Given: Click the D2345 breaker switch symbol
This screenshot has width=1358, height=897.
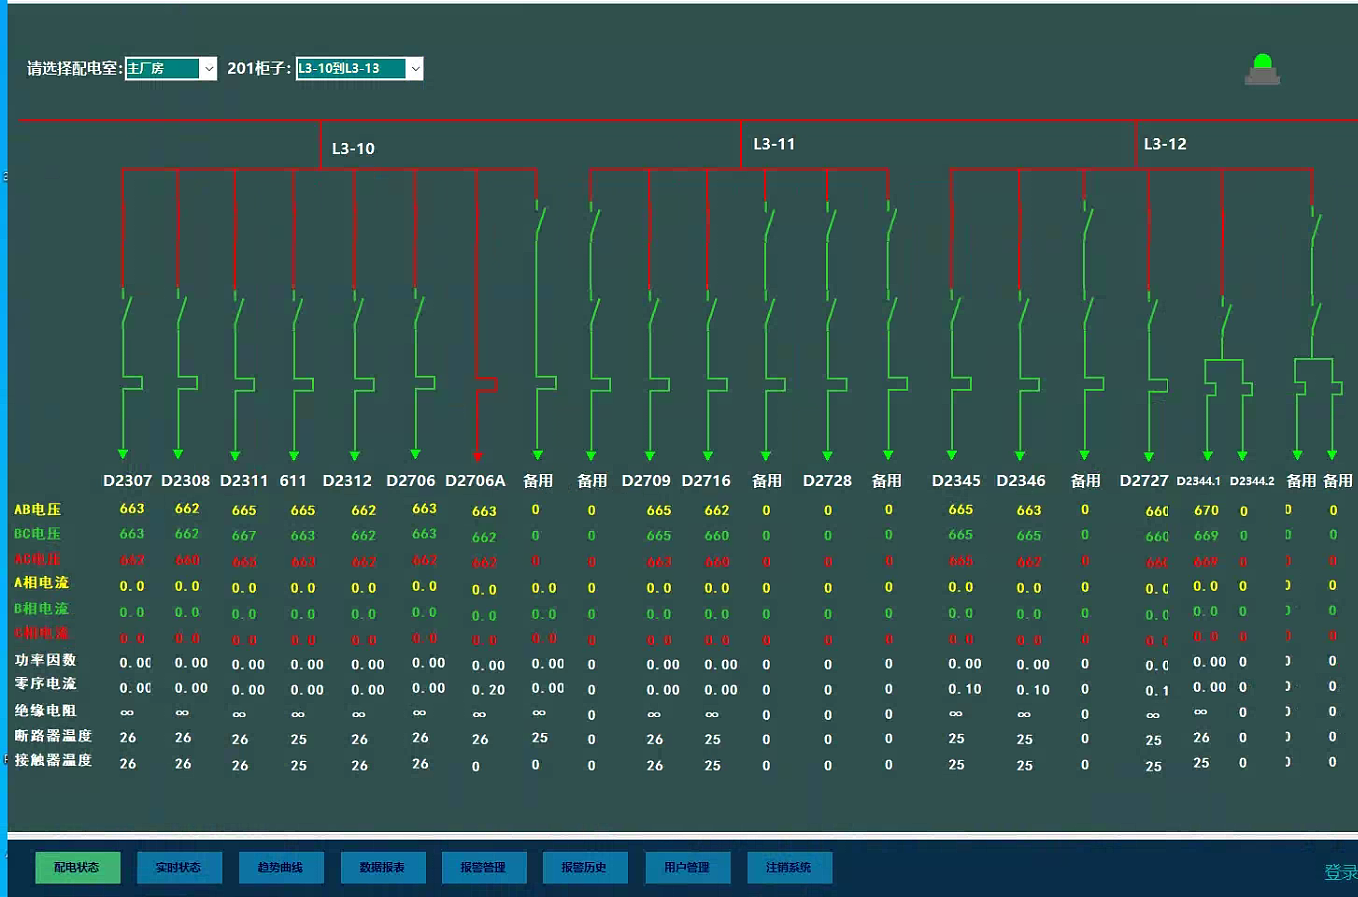Looking at the screenshot, I should [954, 312].
